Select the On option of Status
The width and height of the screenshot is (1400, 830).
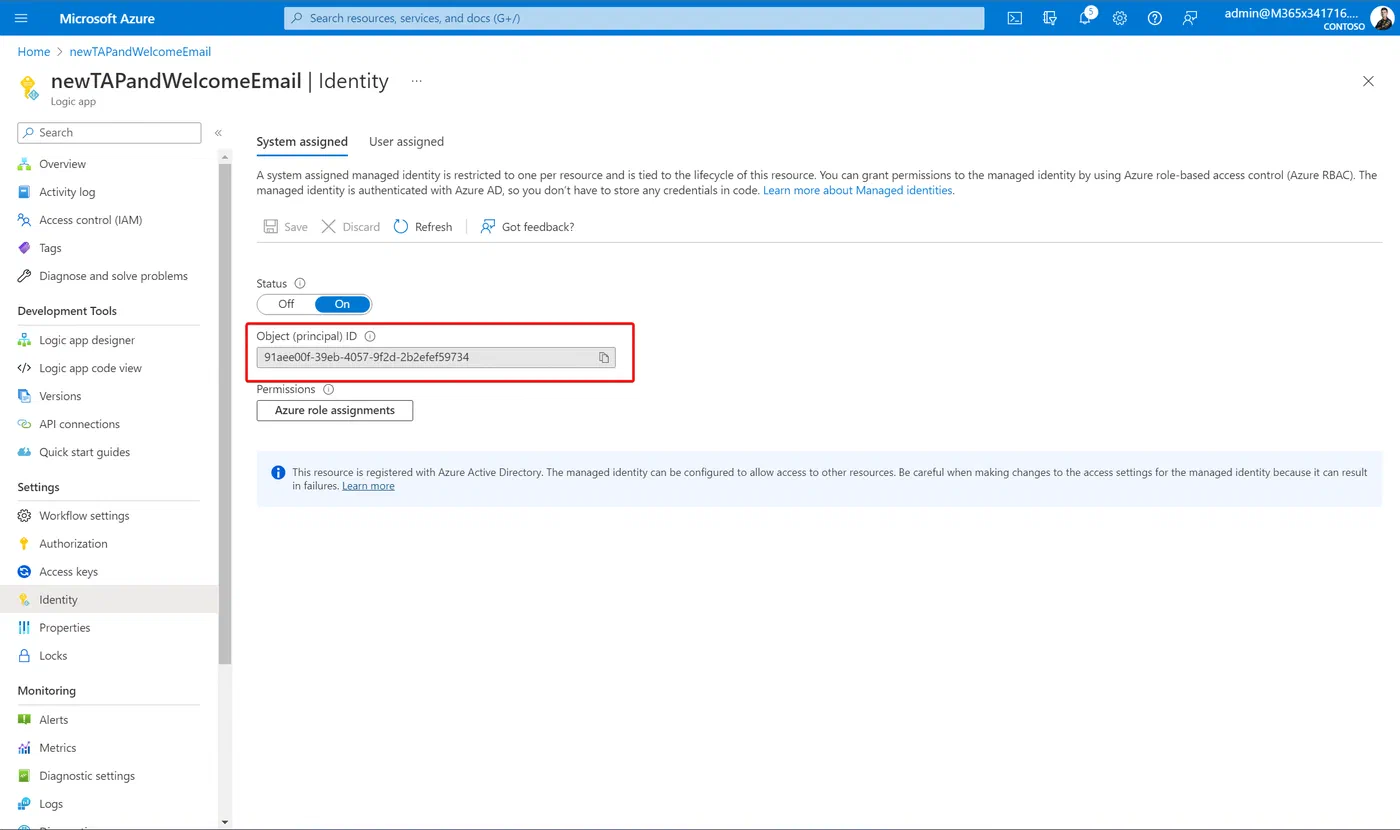pyautogui.click(x=342, y=304)
